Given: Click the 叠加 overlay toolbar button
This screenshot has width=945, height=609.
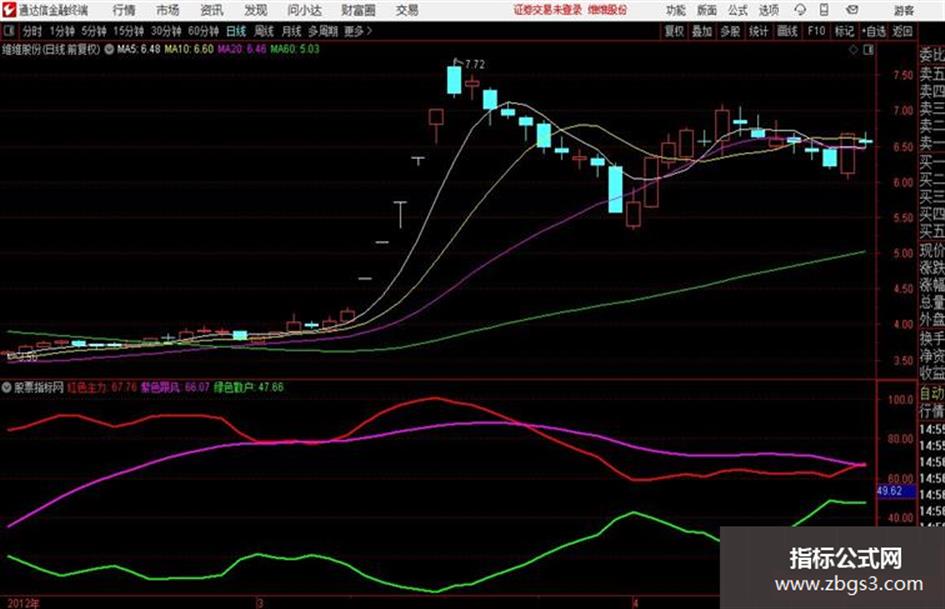Looking at the screenshot, I should pos(702,31).
